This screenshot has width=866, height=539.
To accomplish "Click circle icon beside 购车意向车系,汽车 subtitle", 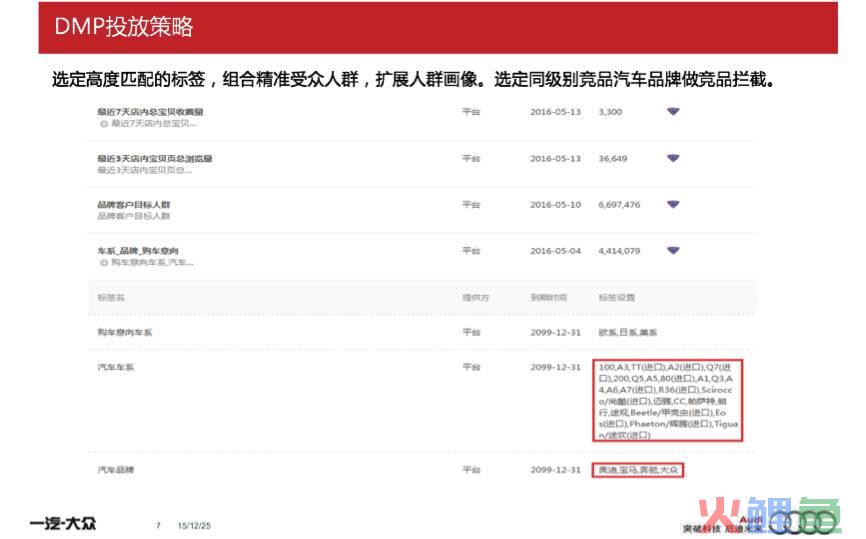I will pos(103,263).
